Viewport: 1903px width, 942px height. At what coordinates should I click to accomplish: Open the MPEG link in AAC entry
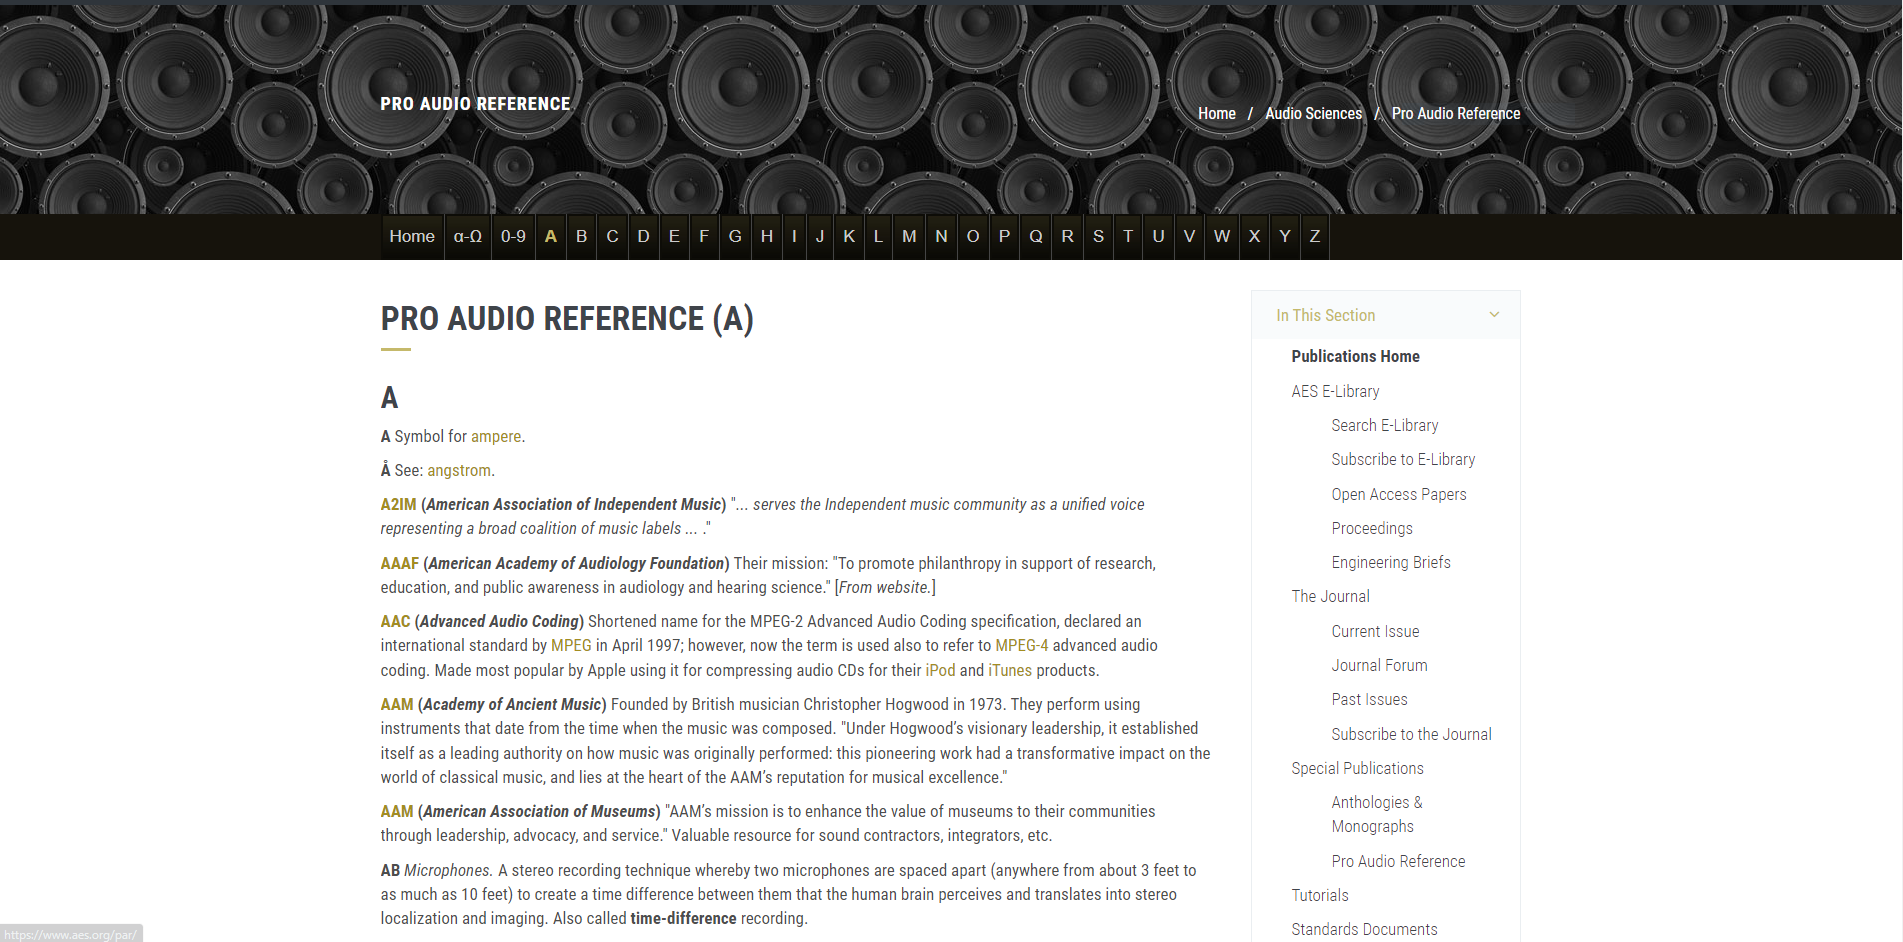571,645
